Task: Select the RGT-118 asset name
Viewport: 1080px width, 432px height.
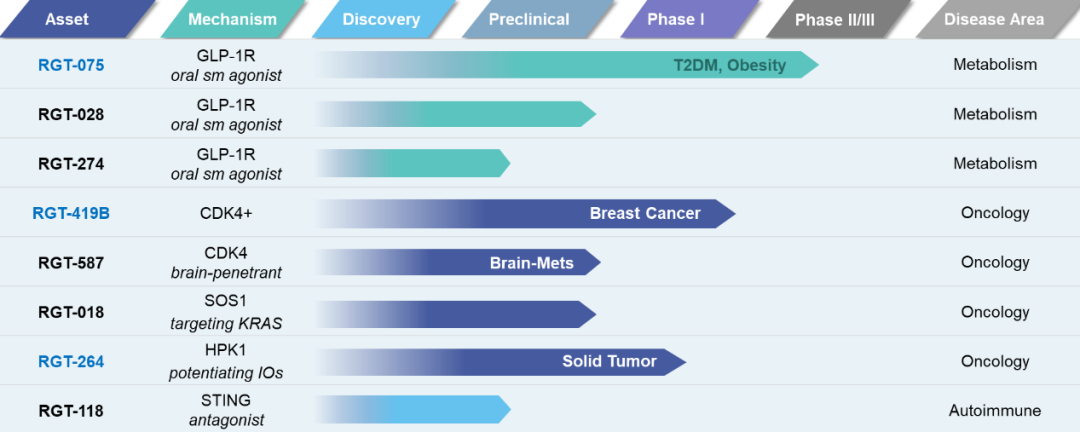Action: tap(71, 410)
